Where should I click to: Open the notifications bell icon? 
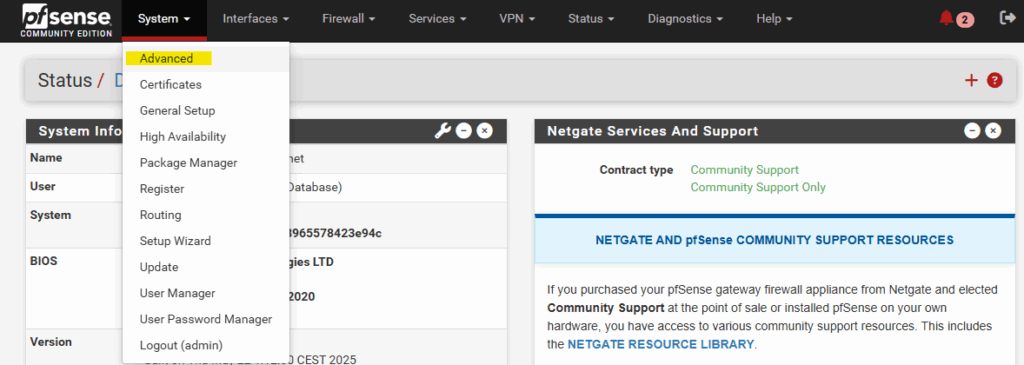coord(946,18)
